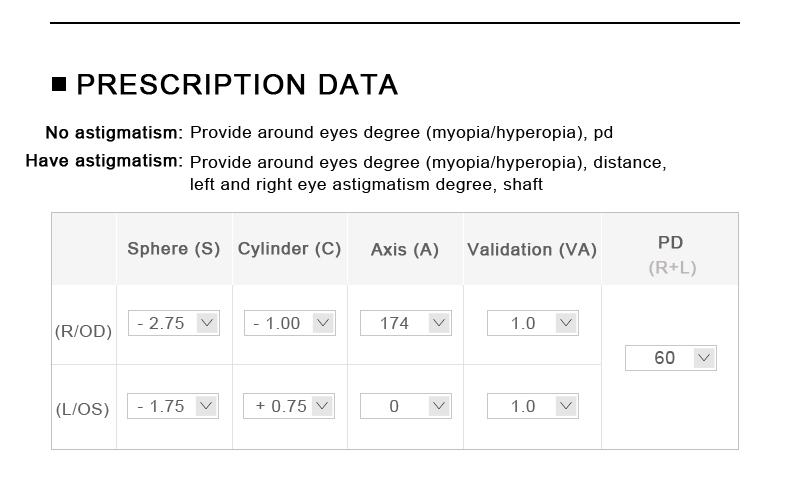Click the arrow icon on R/OD Sphere dropdown

207,323
